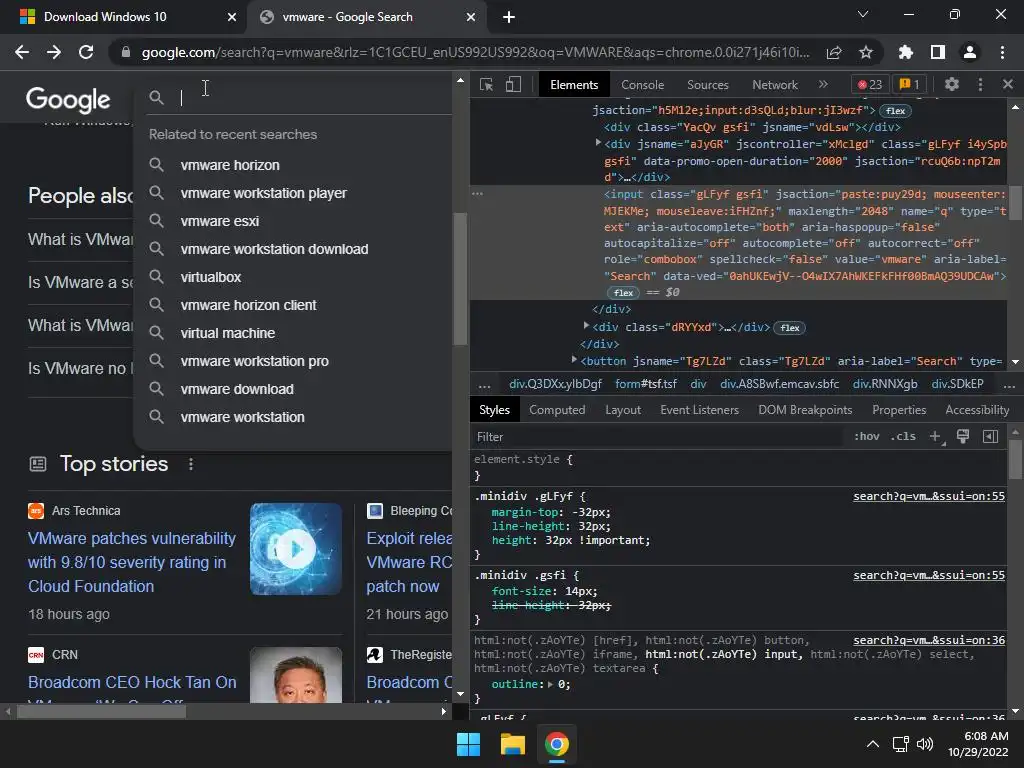This screenshot has height=768, width=1024.
Task: Open the Event Listeners tab
Action: click(699, 410)
